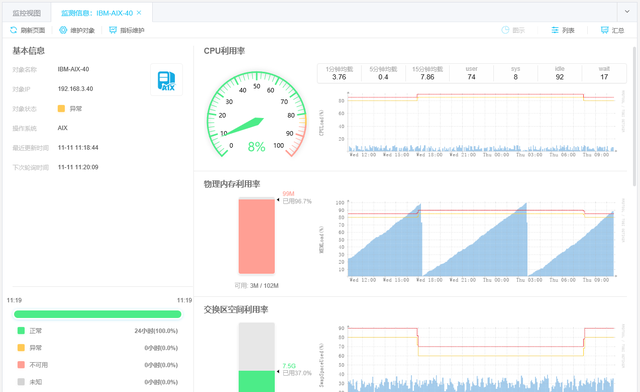Switch to 图示 chart view
The image size is (640, 392).
coord(513,30)
